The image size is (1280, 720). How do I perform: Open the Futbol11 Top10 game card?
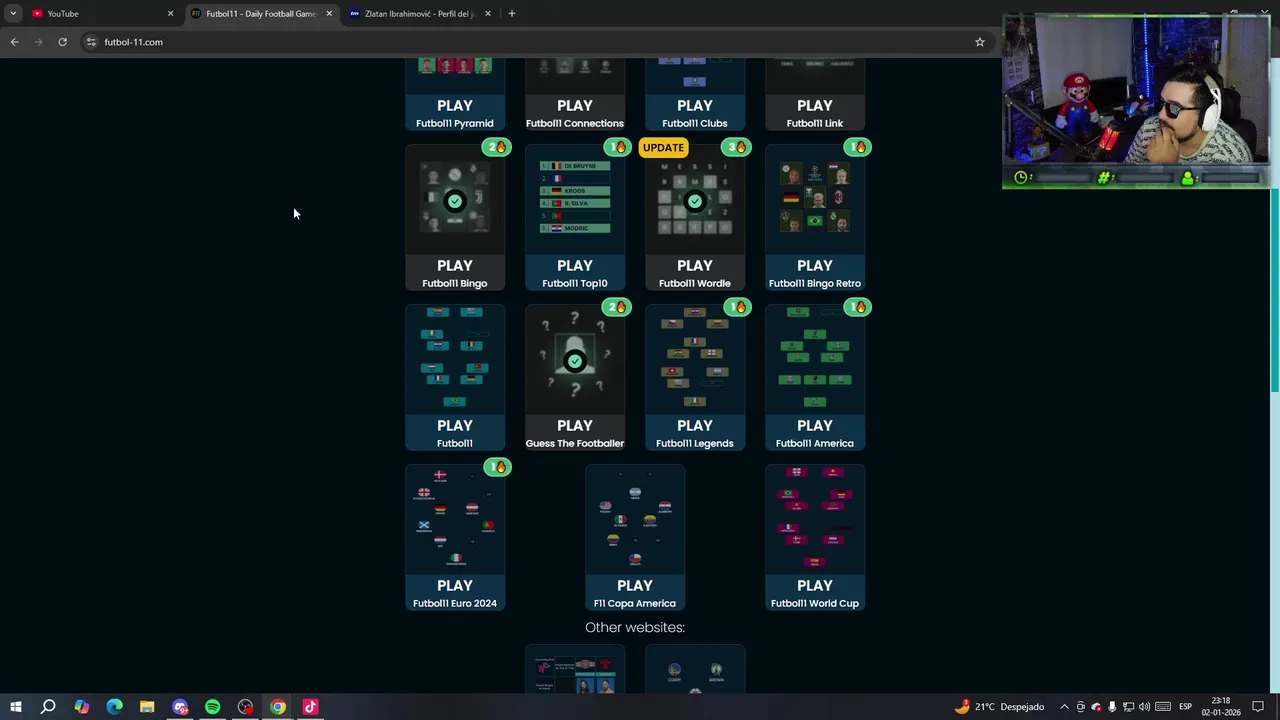click(x=575, y=218)
